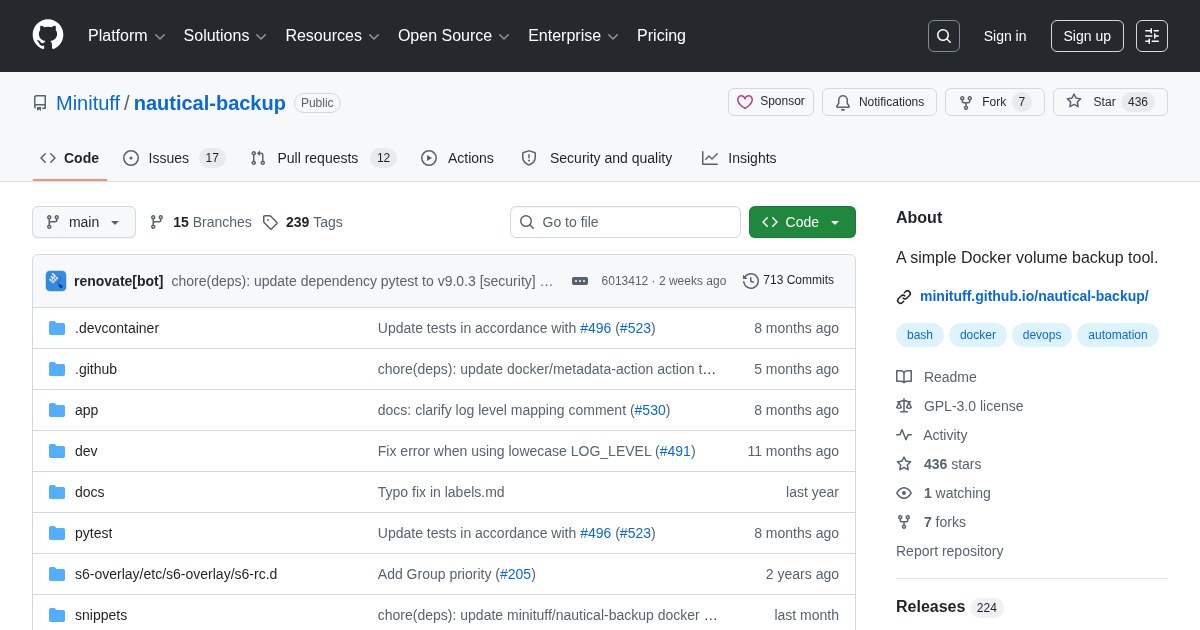Click the tags icon next to 239 Tags
1200x630 pixels.
[x=270, y=222]
